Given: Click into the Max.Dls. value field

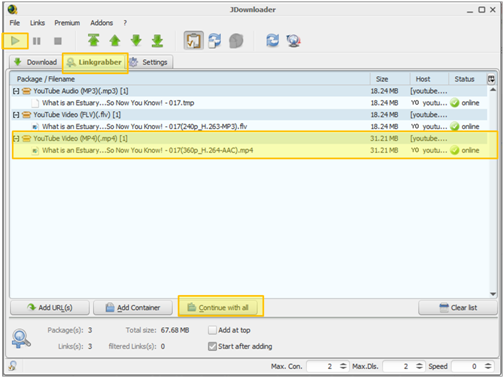Looking at the screenshot, I should [399, 366].
